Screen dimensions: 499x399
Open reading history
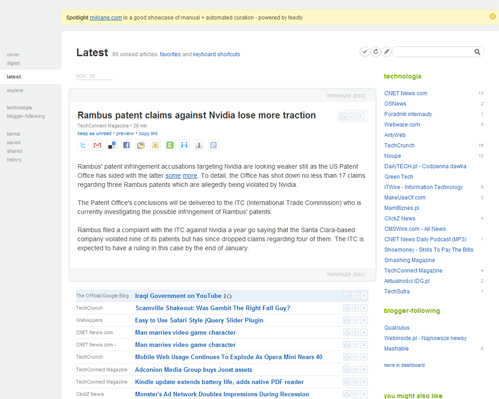[x=14, y=160]
